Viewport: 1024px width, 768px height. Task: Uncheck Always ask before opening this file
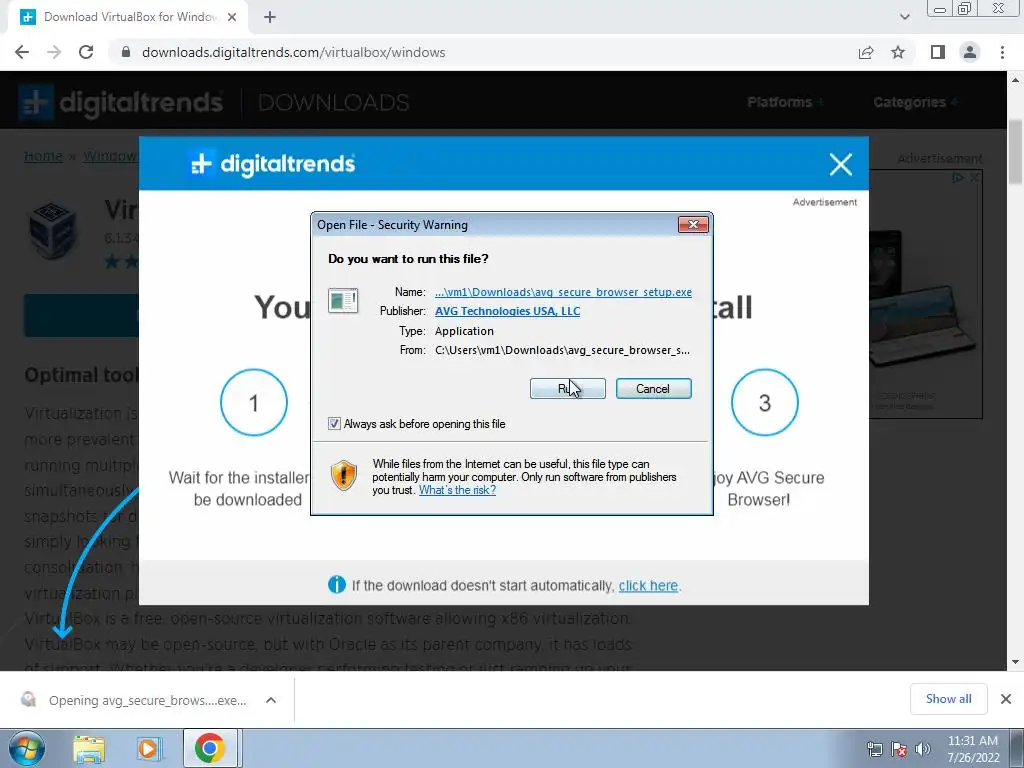pyautogui.click(x=334, y=424)
